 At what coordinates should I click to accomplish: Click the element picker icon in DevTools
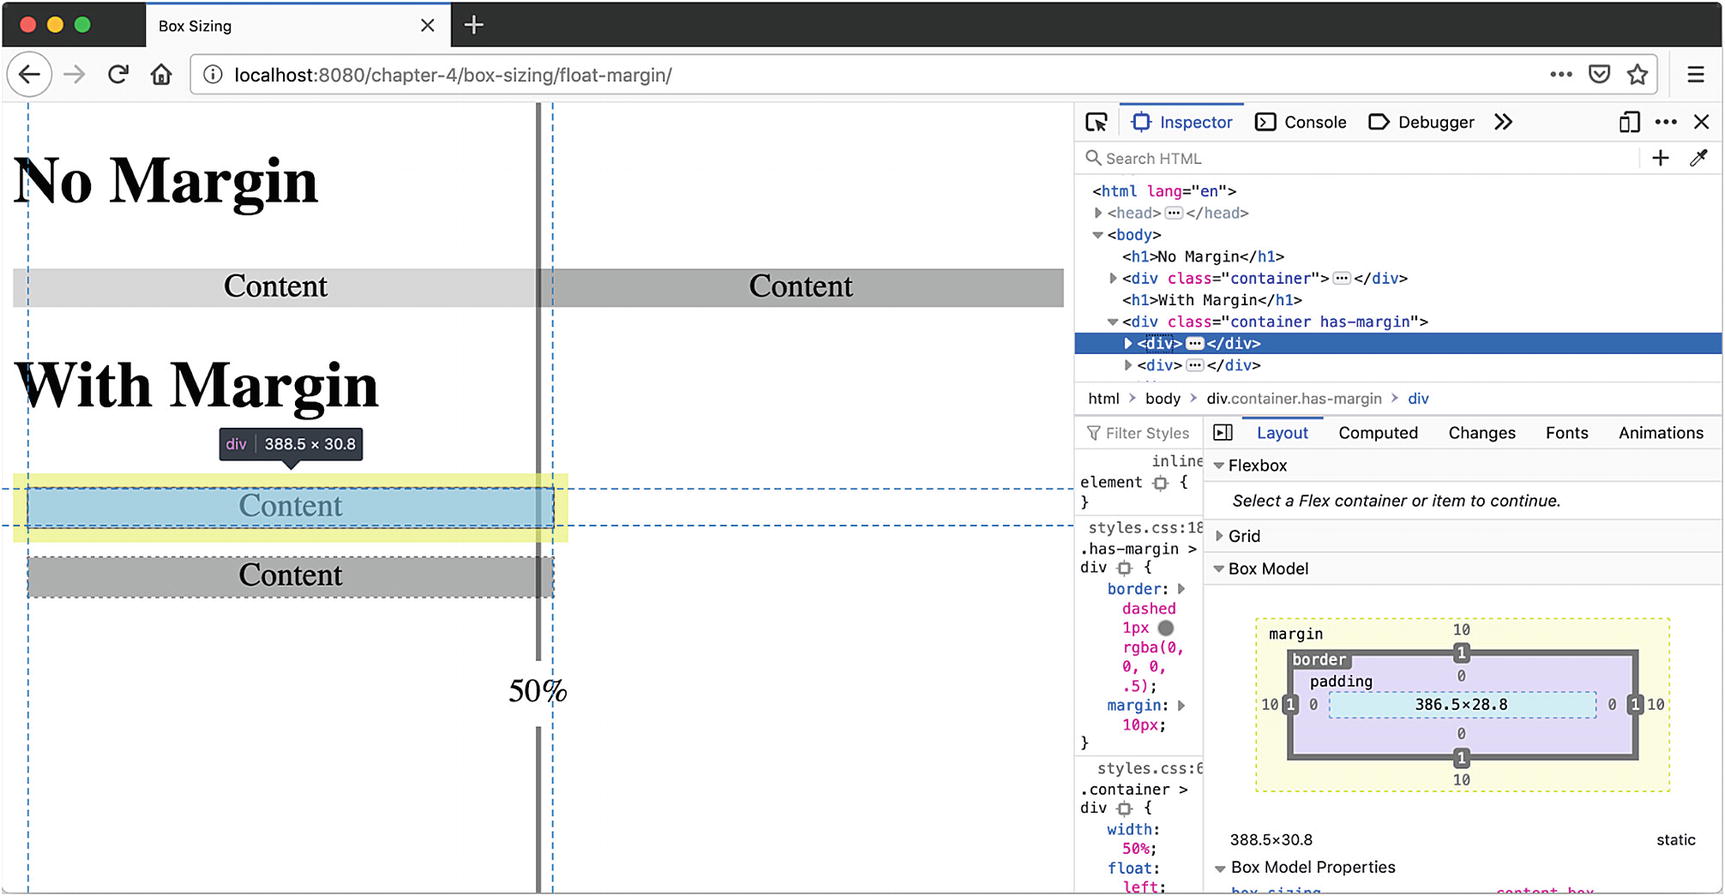[x=1096, y=122]
